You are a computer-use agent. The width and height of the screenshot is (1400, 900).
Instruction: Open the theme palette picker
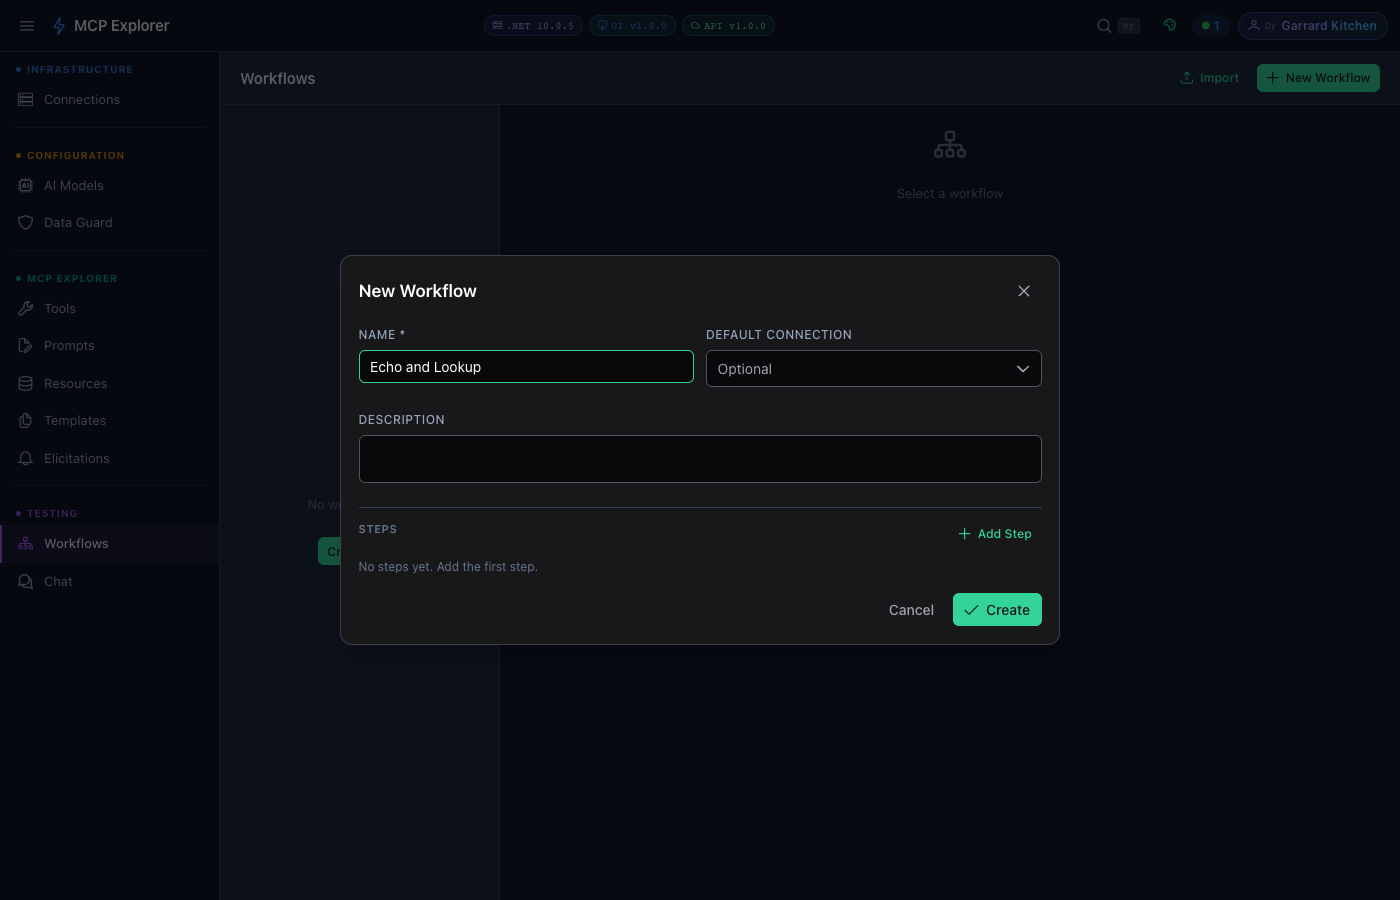pos(1169,25)
